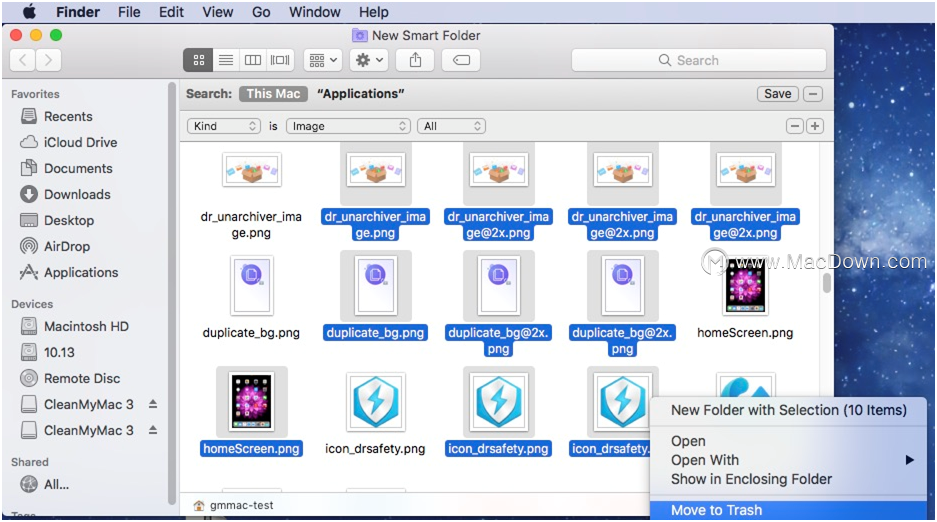Add a new criteria row

point(814,126)
